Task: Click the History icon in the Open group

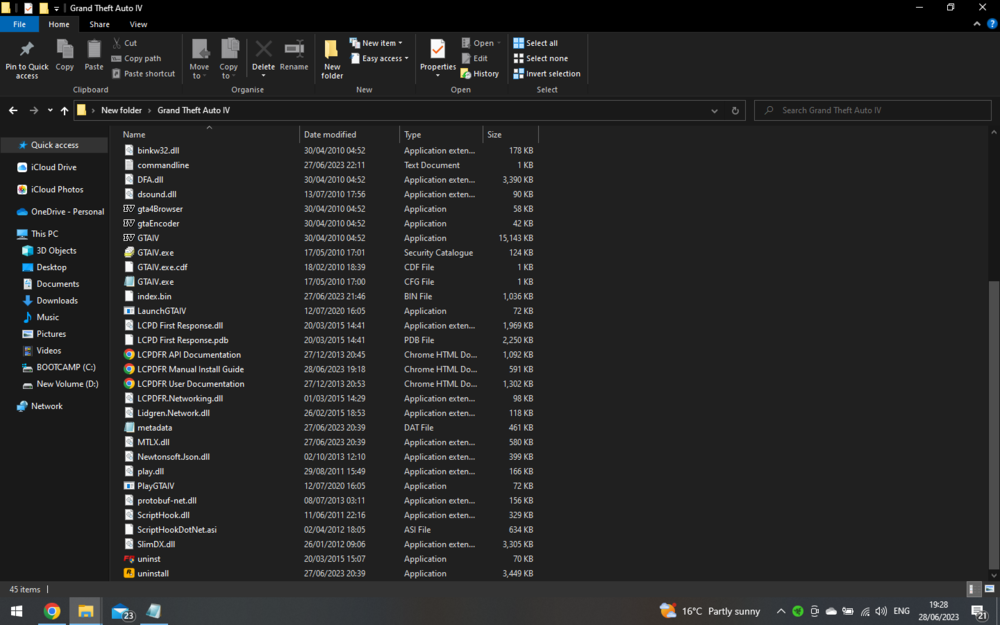Action: [x=481, y=73]
